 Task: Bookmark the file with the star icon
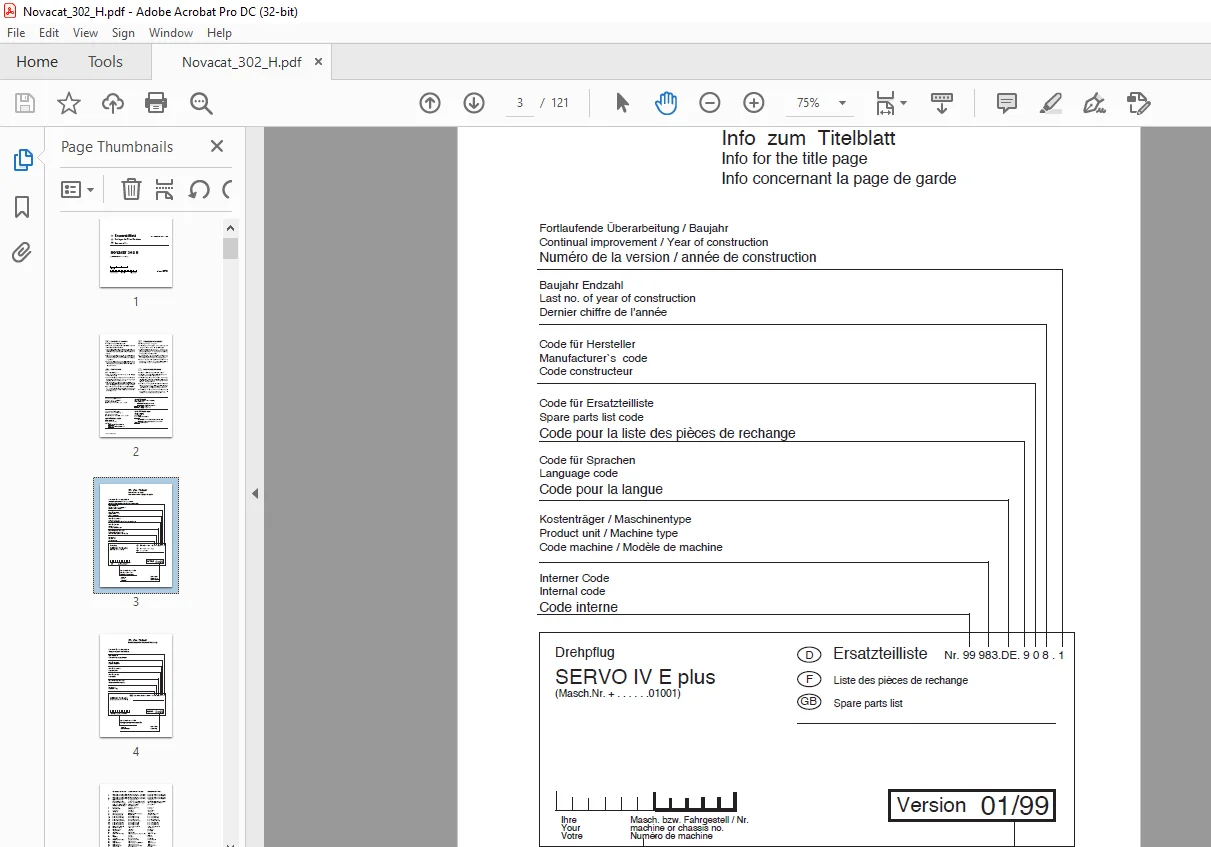[68, 103]
